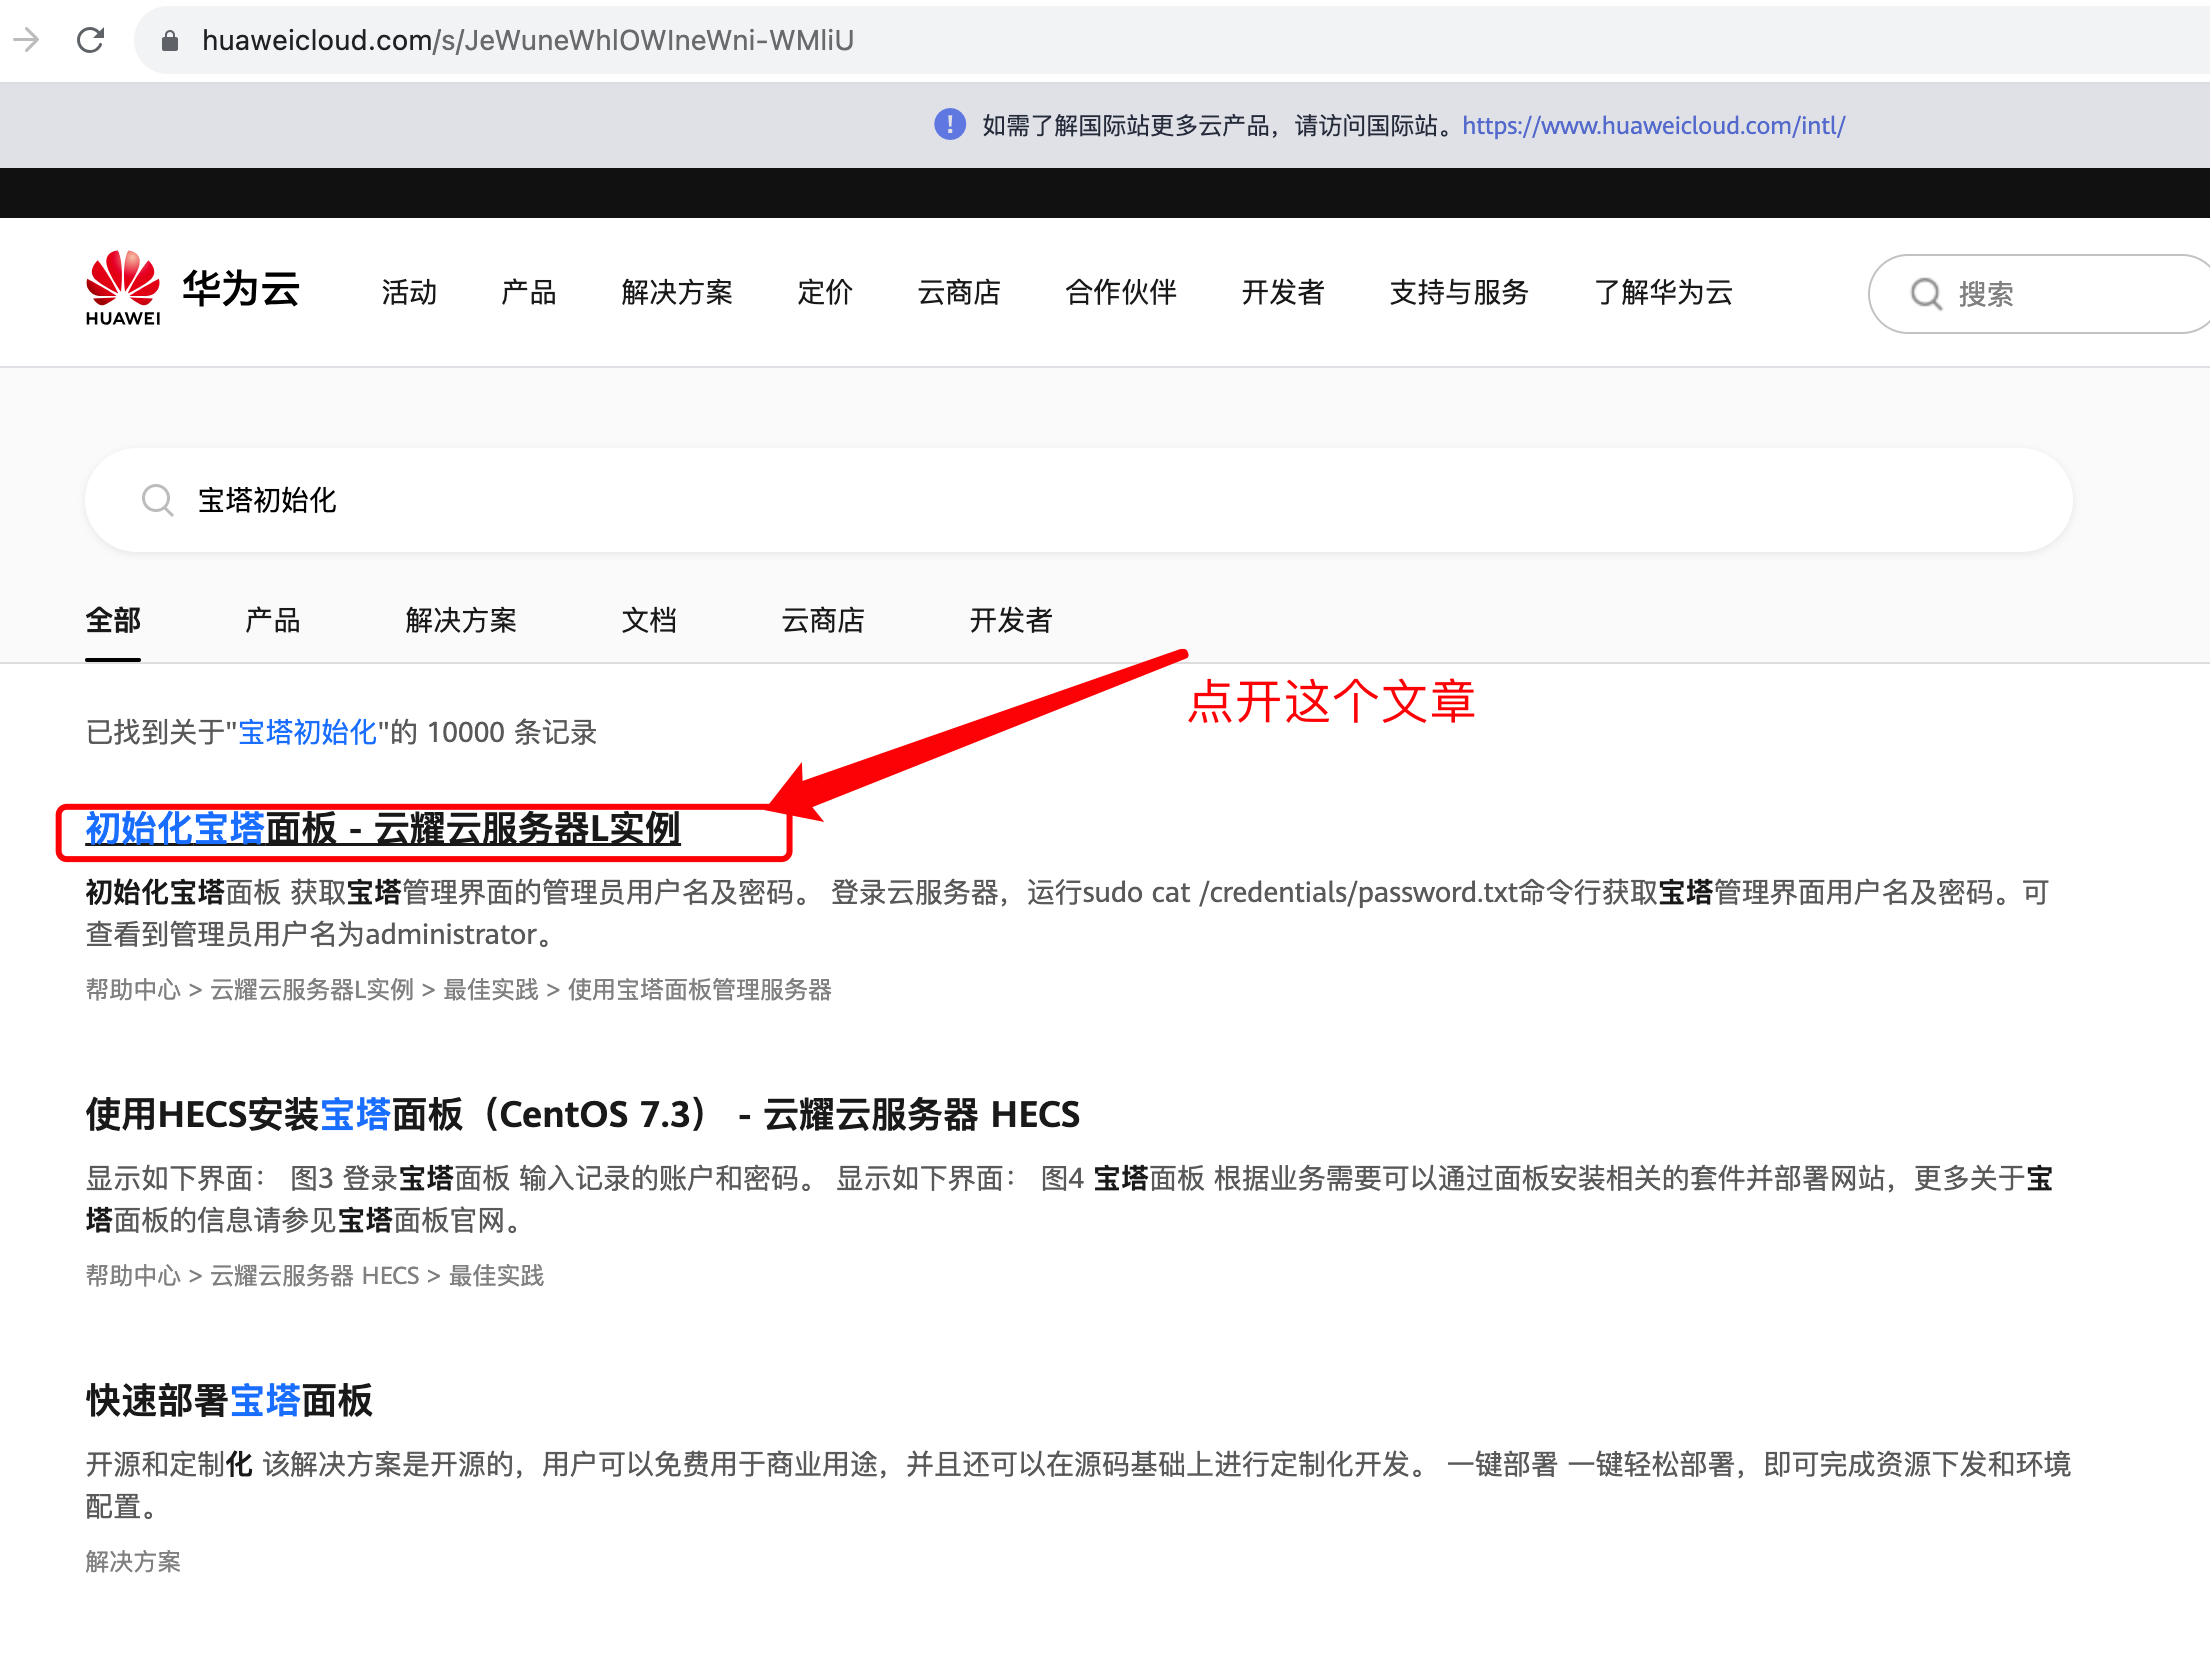Click snippet beginning 初始化宝塔面板 获取宝塔管理界面
The image size is (2210, 1658).
tap(1068, 913)
